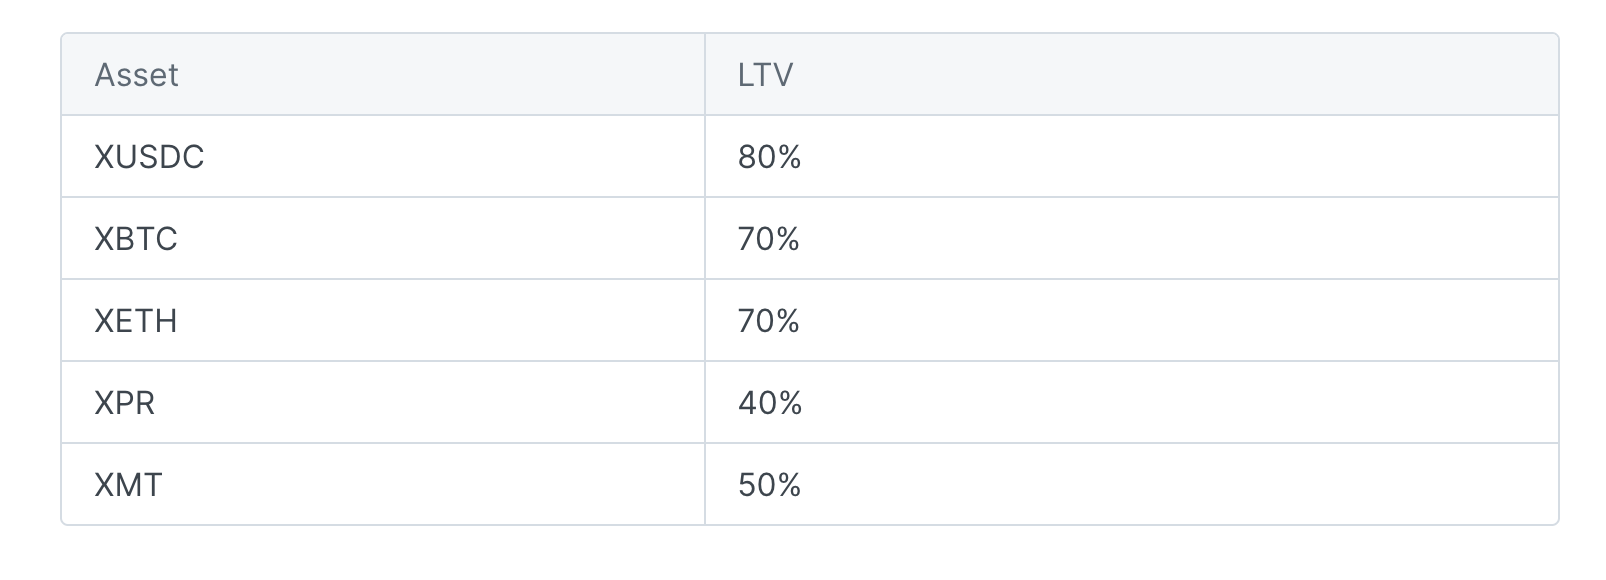The height and width of the screenshot is (580, 1606).
Task: Click the 'Asset' header text
Action: (x=136, y=75)
